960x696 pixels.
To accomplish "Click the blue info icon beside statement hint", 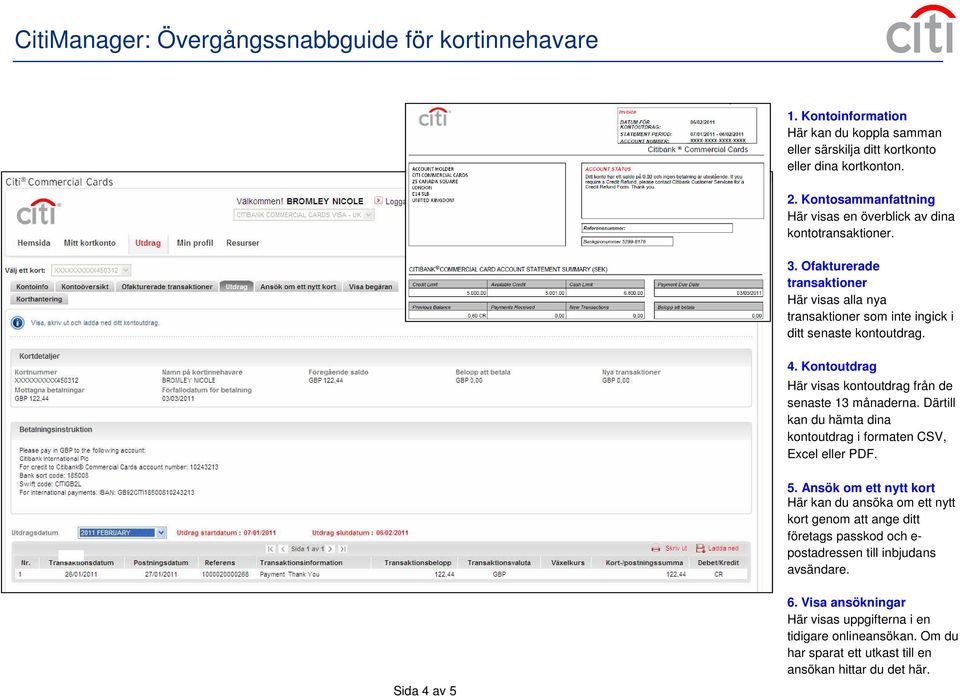I will coord(18,323).
